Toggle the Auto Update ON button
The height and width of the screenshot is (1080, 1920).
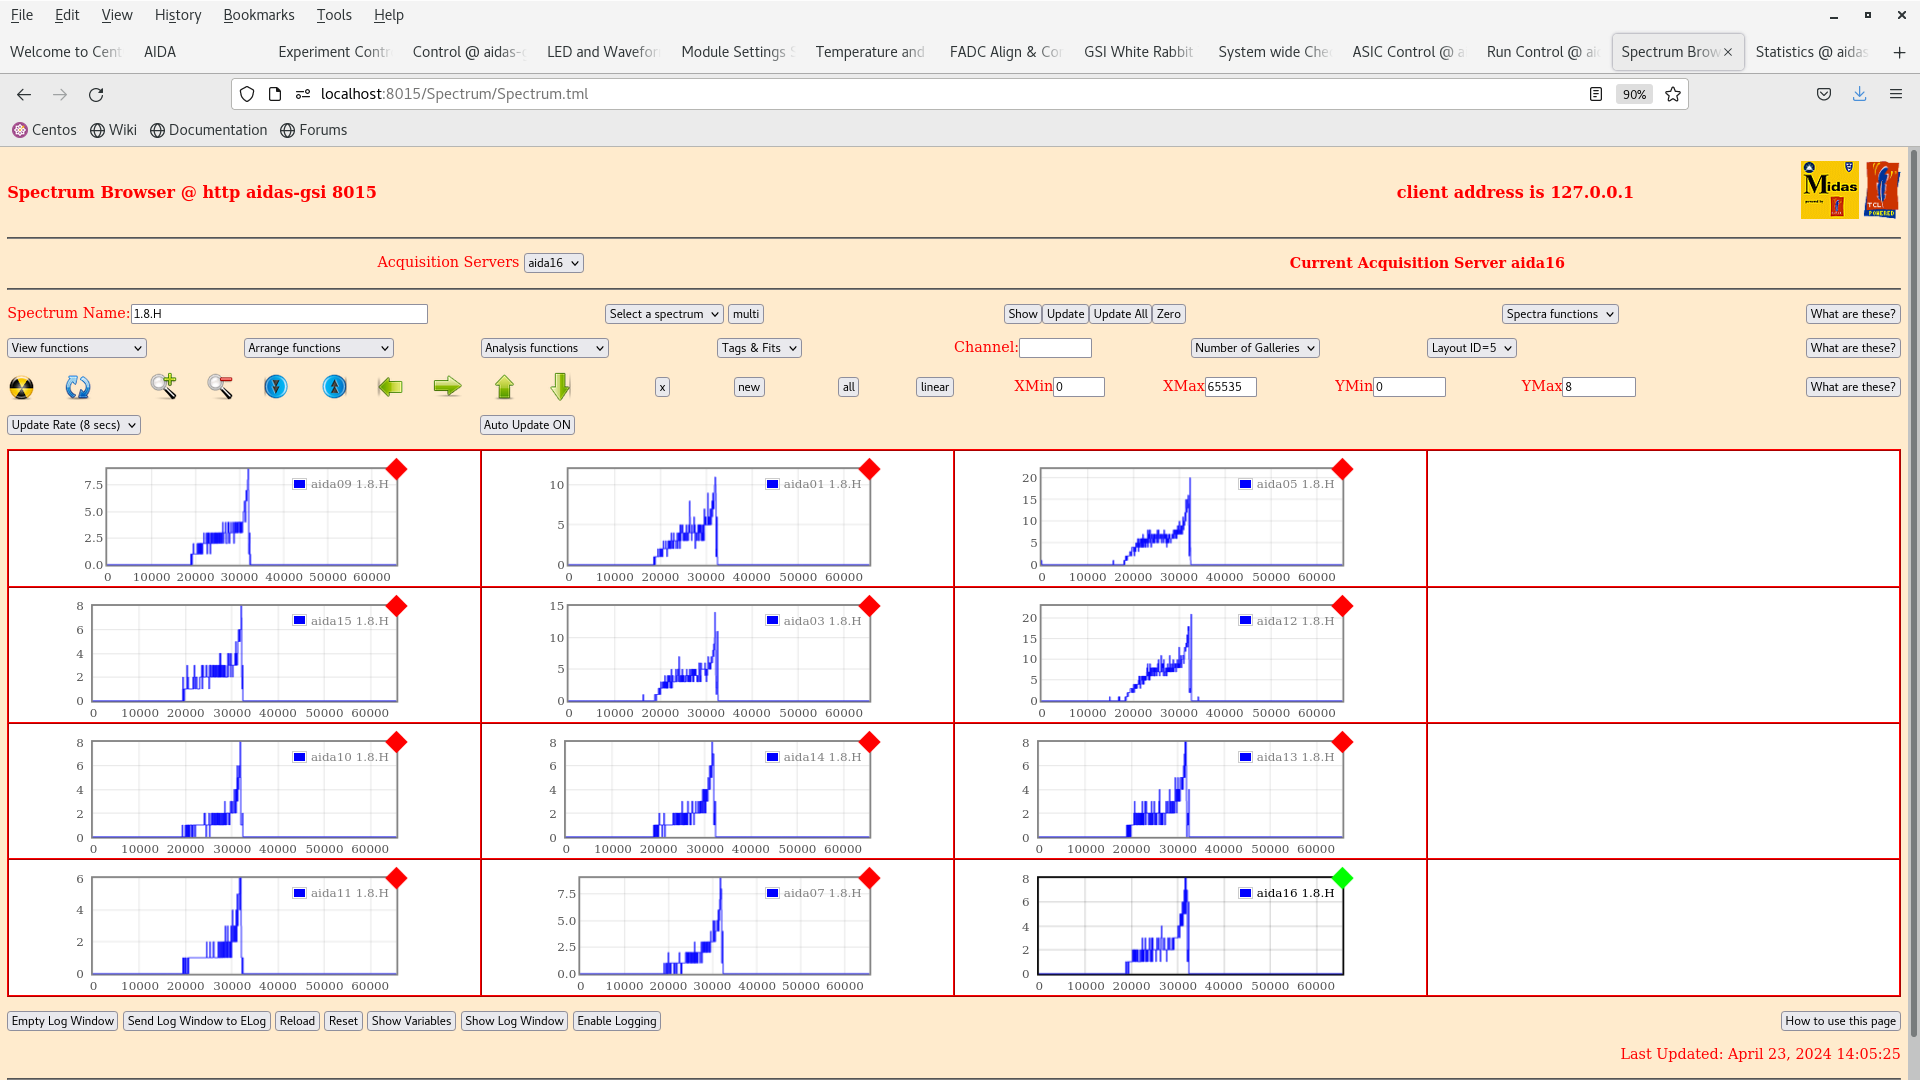click(x=527, y=425)
